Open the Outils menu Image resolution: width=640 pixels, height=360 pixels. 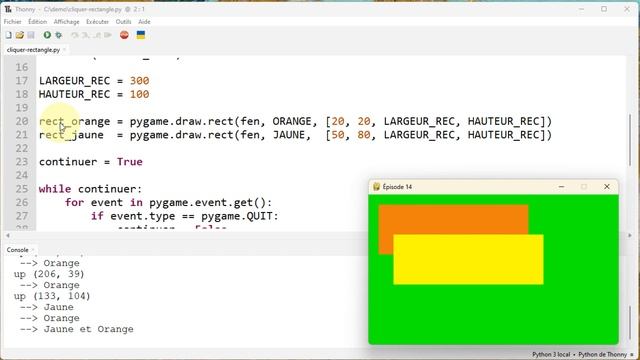click(x=123, y=22)
